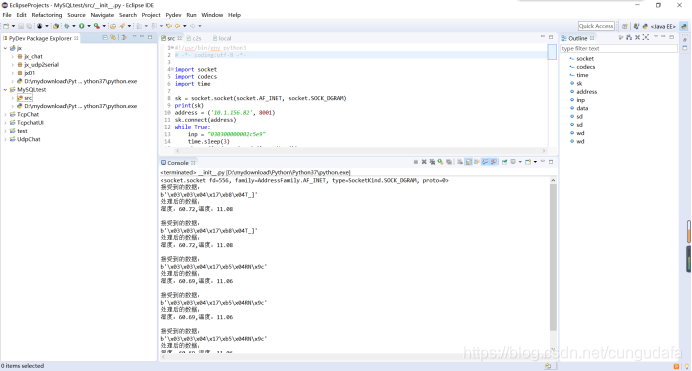Expand the TcpChat project node
The width and height of the screenshot is (692, 371).
[x=5, y=114]
